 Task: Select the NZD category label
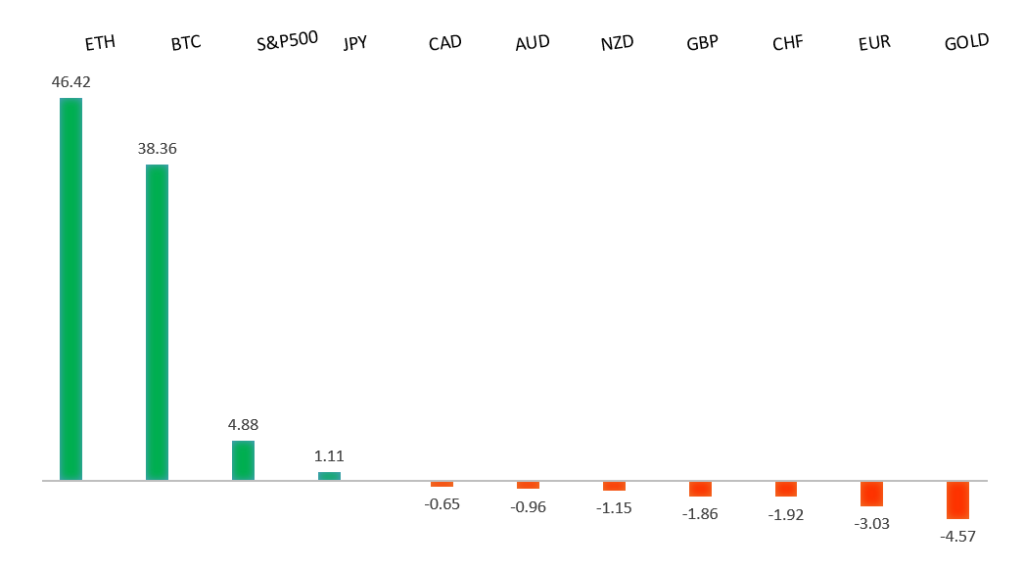click(x=616, y=43)
